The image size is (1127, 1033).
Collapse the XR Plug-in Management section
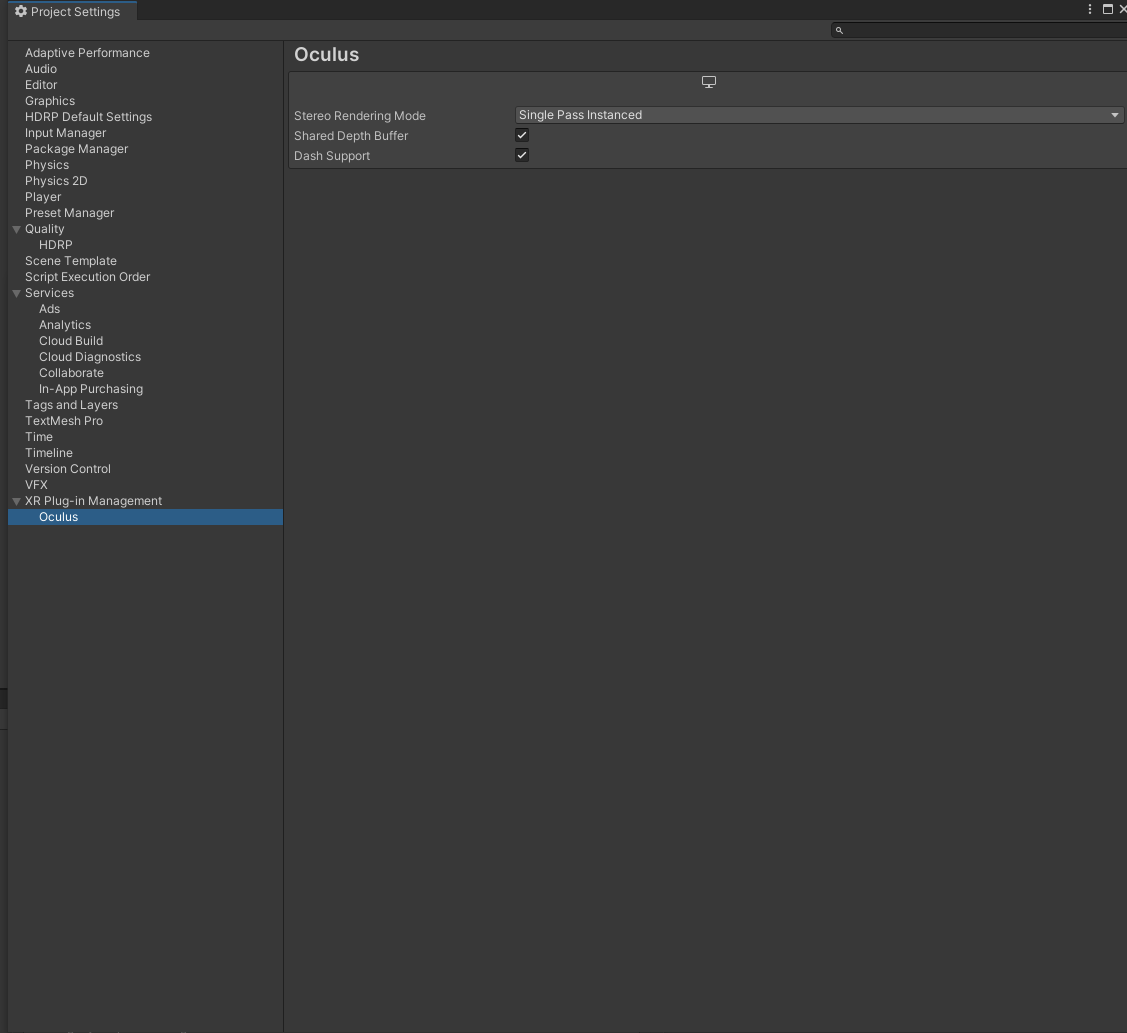click(16, 500)
